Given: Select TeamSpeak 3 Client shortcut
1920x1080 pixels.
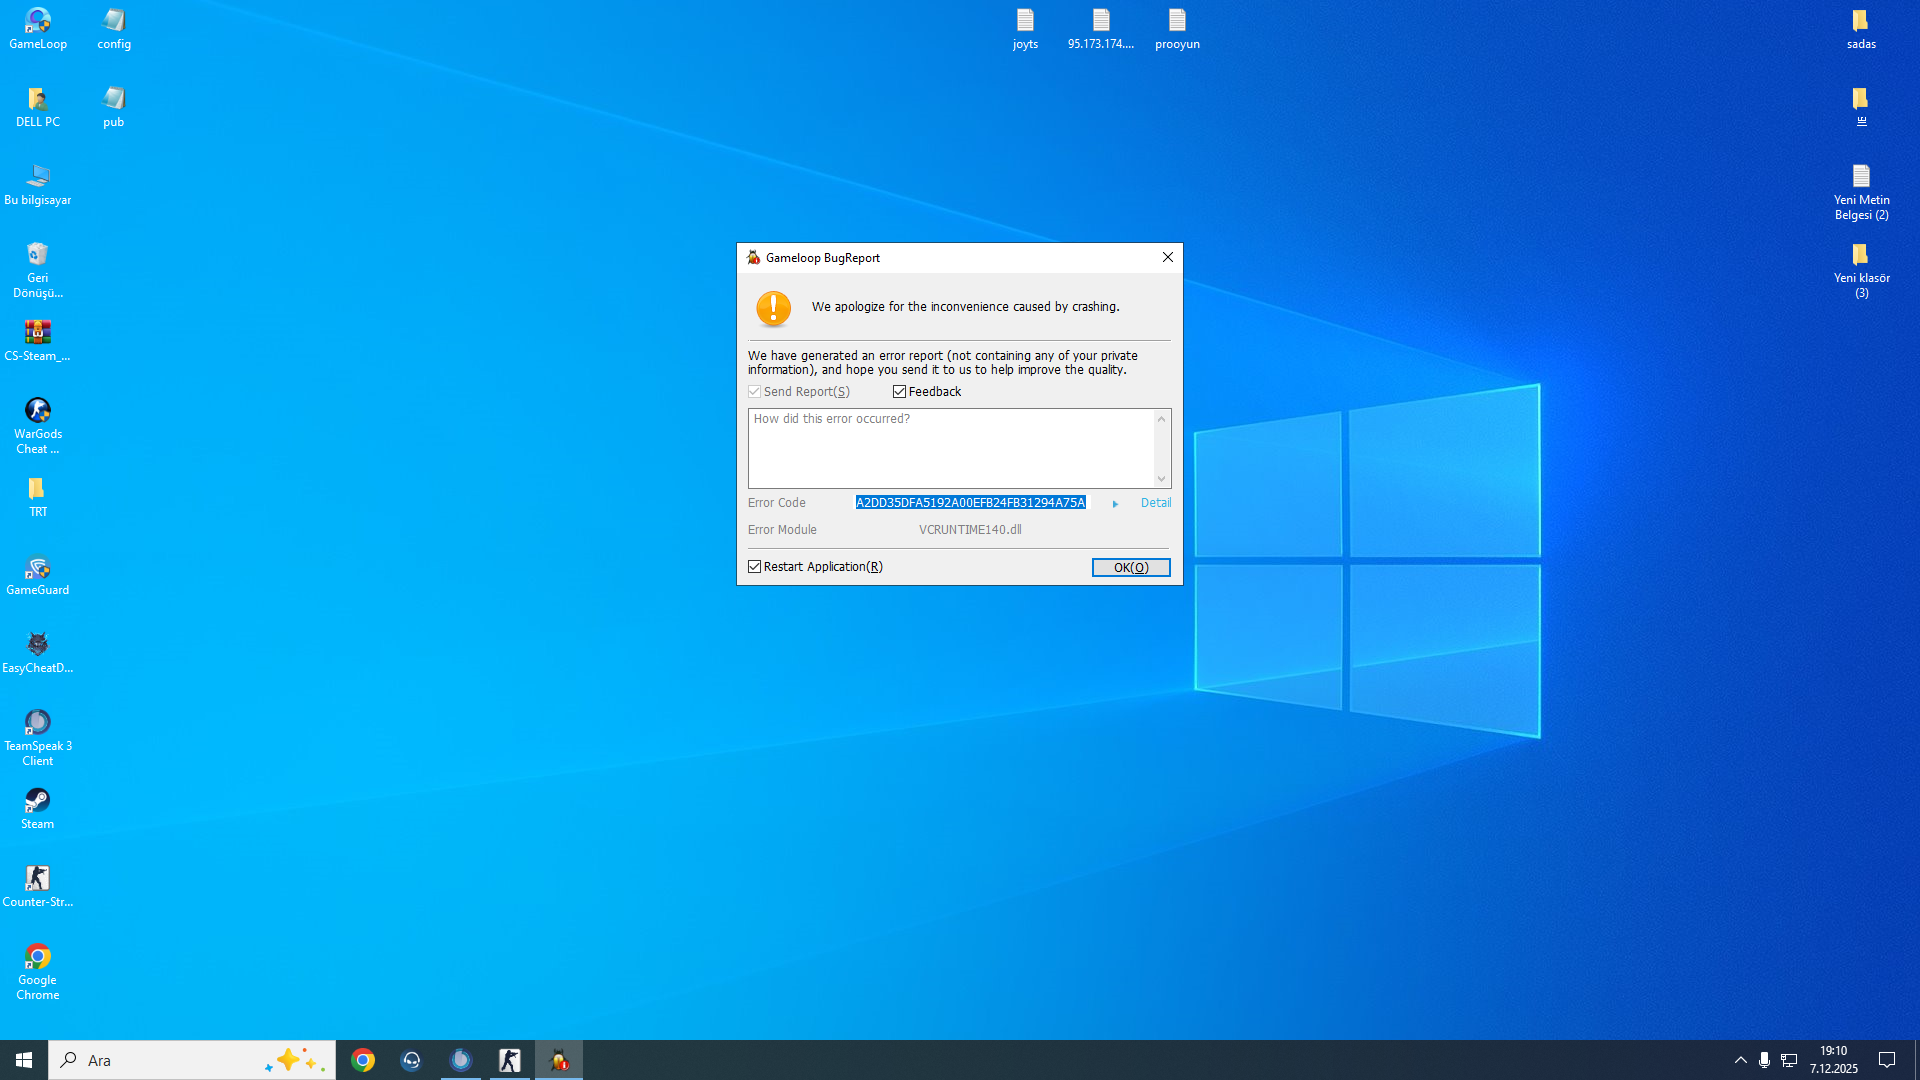Looking at the screenshot, I should click(38, 737).
